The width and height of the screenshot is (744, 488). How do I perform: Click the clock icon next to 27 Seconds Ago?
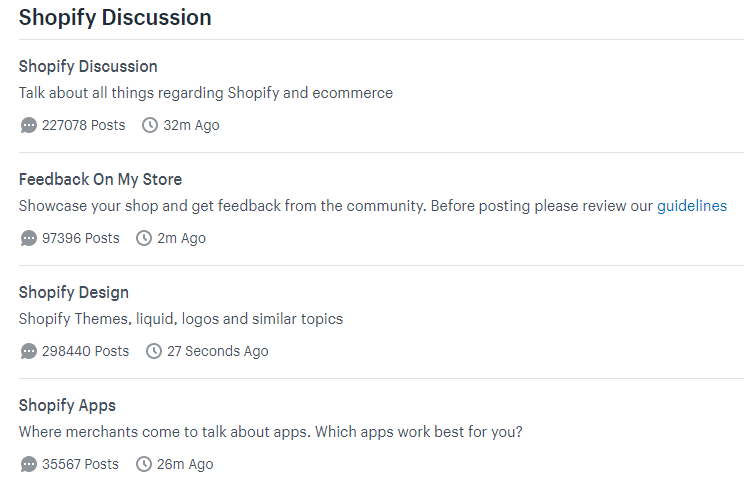(x=154, y=352)
